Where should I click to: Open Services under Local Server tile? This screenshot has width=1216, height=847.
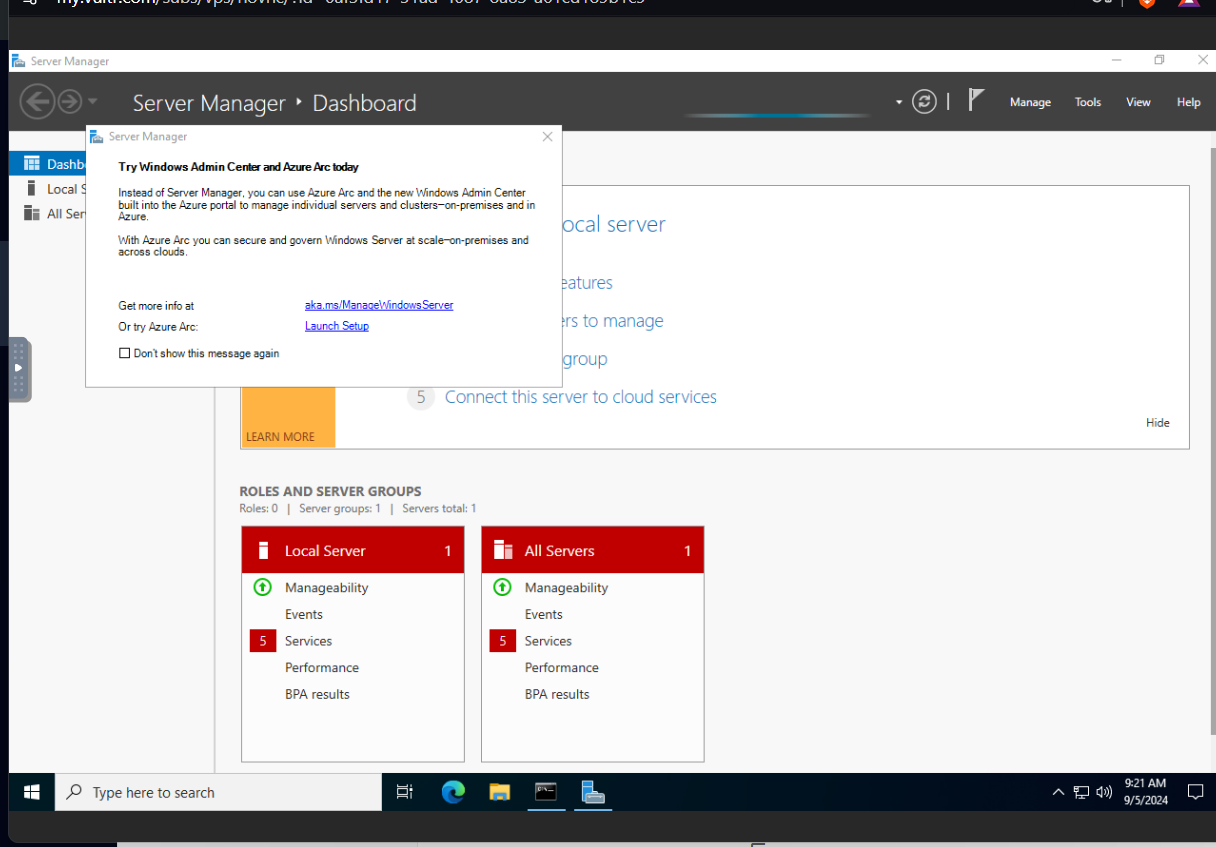308,641
